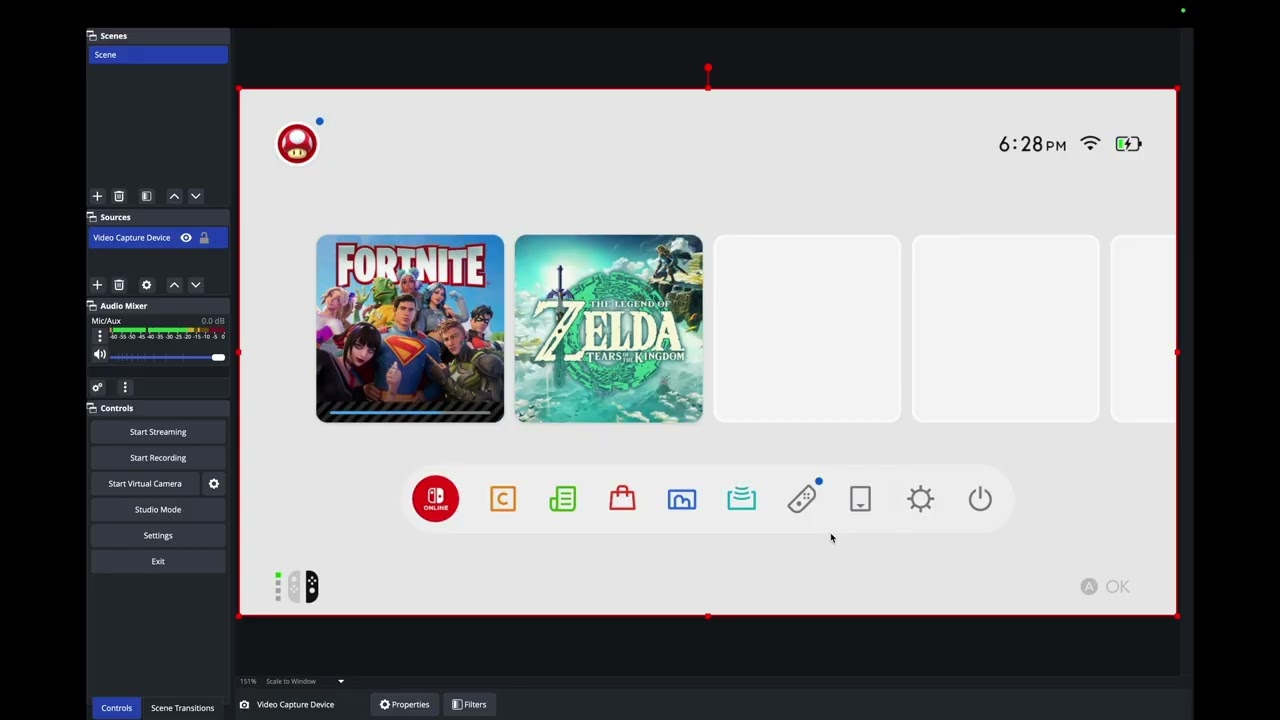Open Mic/Aux options three-dot menu
The width and height of the screenshot is (1280, 720).
point(99,336)
